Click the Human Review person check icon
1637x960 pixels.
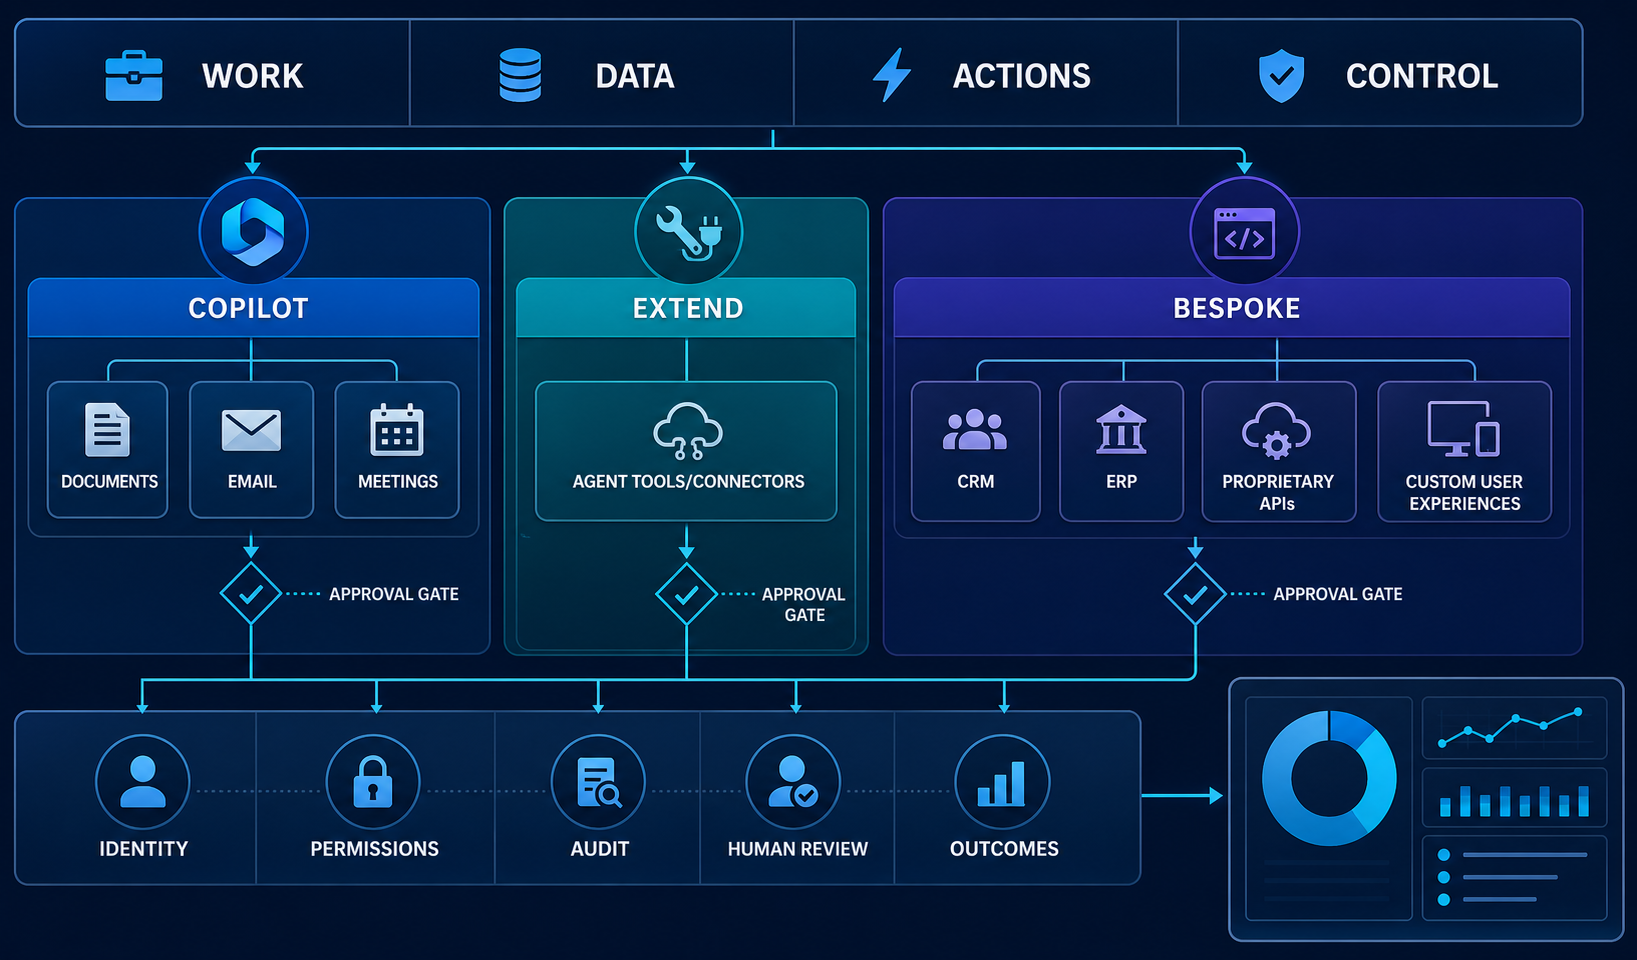click(793, 782)
